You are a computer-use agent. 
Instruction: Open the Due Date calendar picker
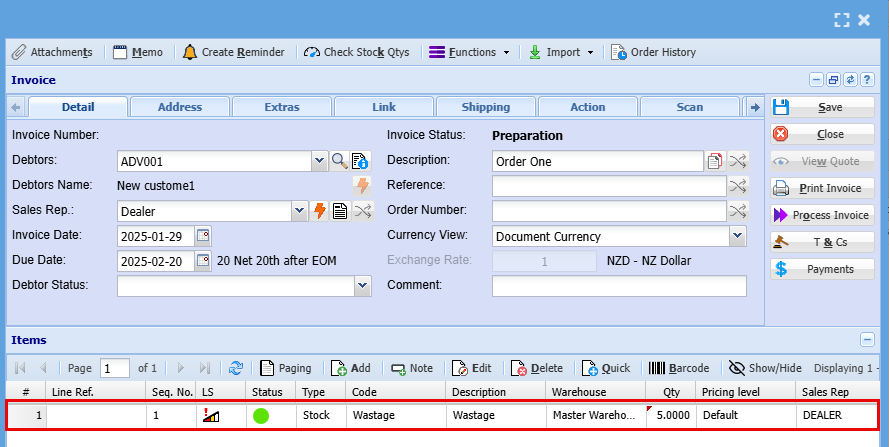click(203, 260)
